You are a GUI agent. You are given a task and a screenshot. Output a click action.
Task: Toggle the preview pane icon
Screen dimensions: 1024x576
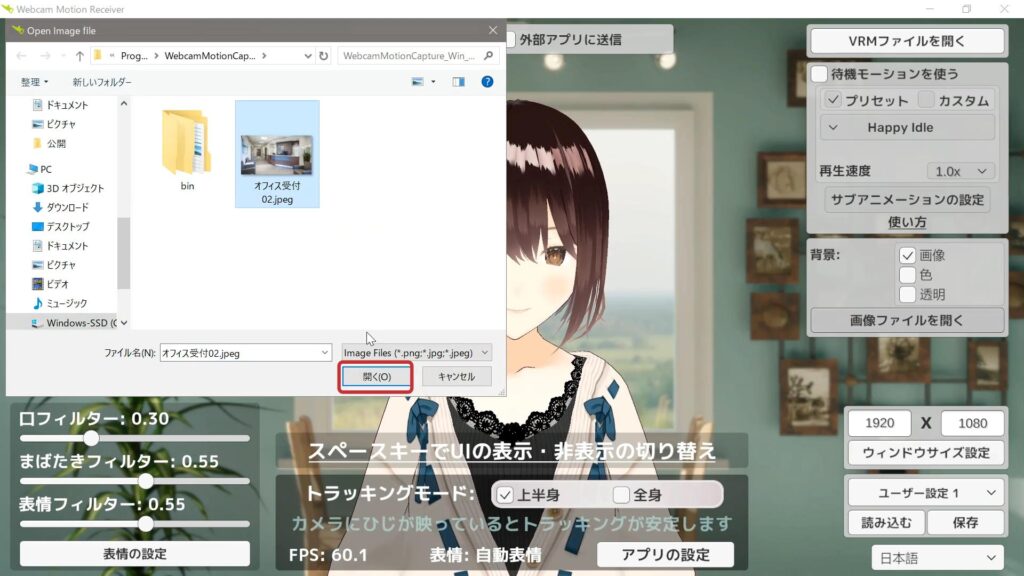461,82
